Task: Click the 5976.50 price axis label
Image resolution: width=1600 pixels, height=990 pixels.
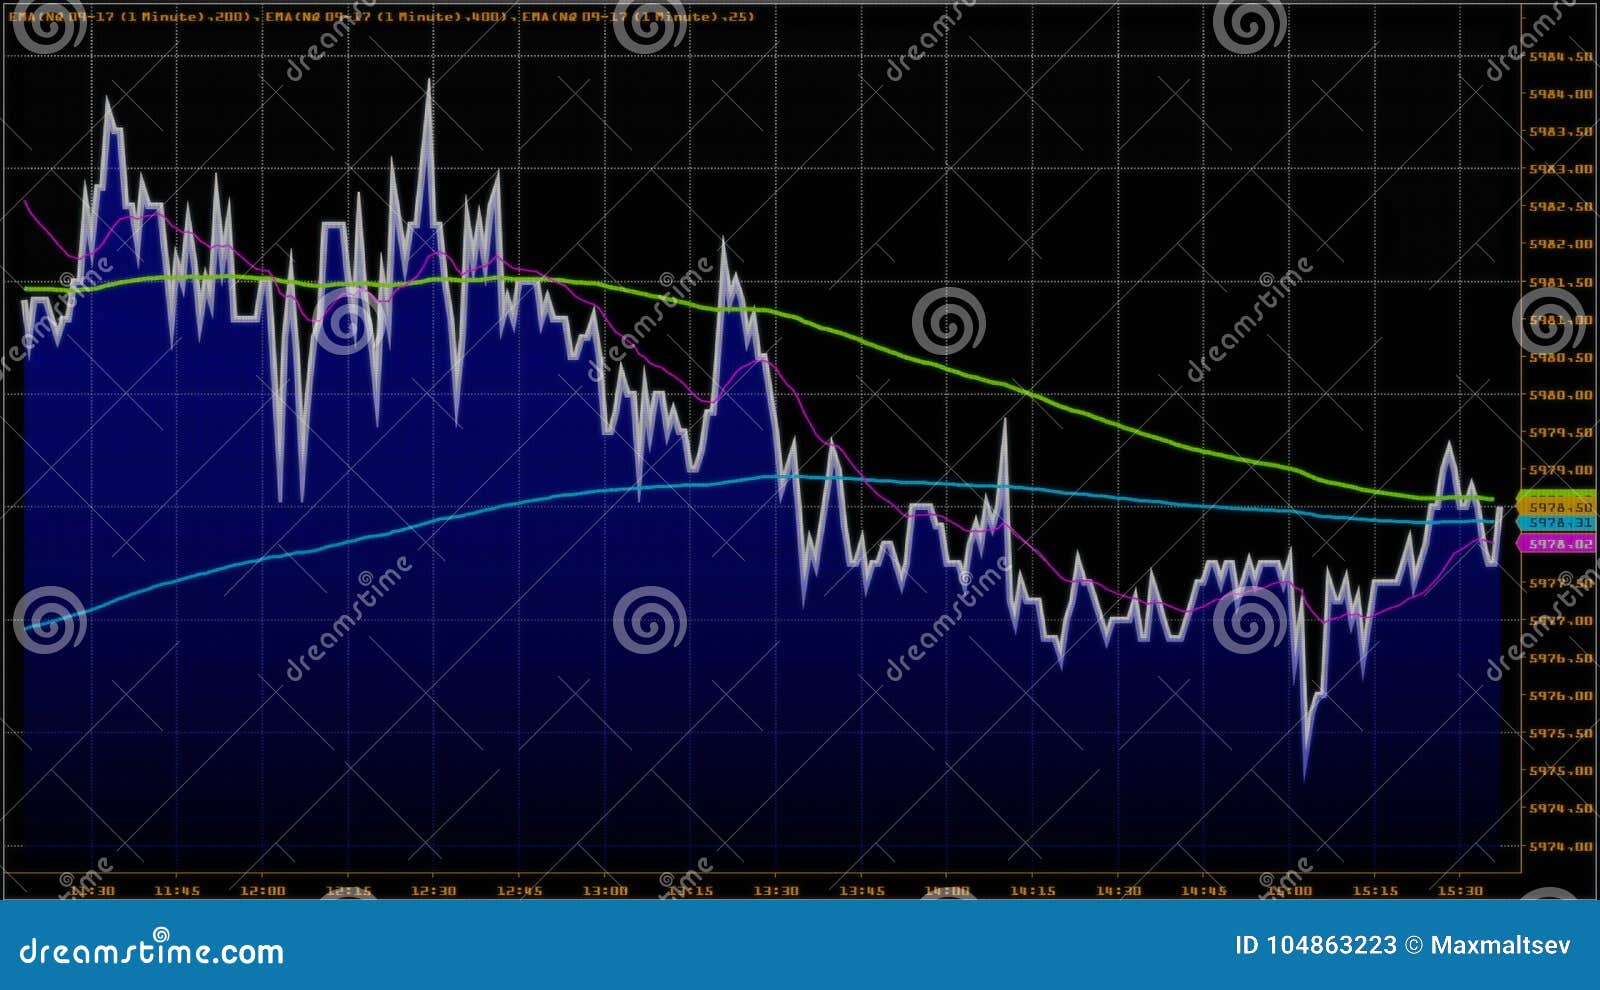Action: [x=1560, y=659]
